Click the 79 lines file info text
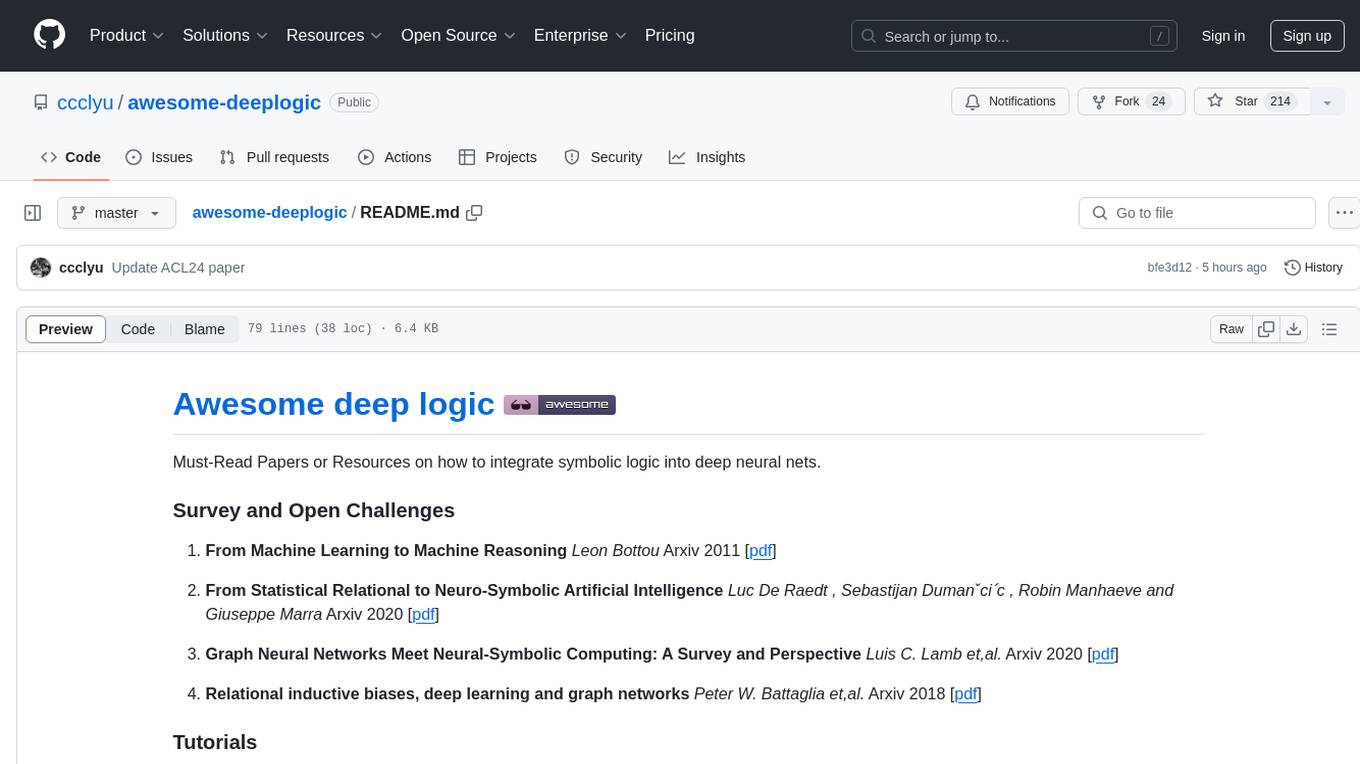The height and width of the screenshot is (764, 1360). tap(342, 329)
